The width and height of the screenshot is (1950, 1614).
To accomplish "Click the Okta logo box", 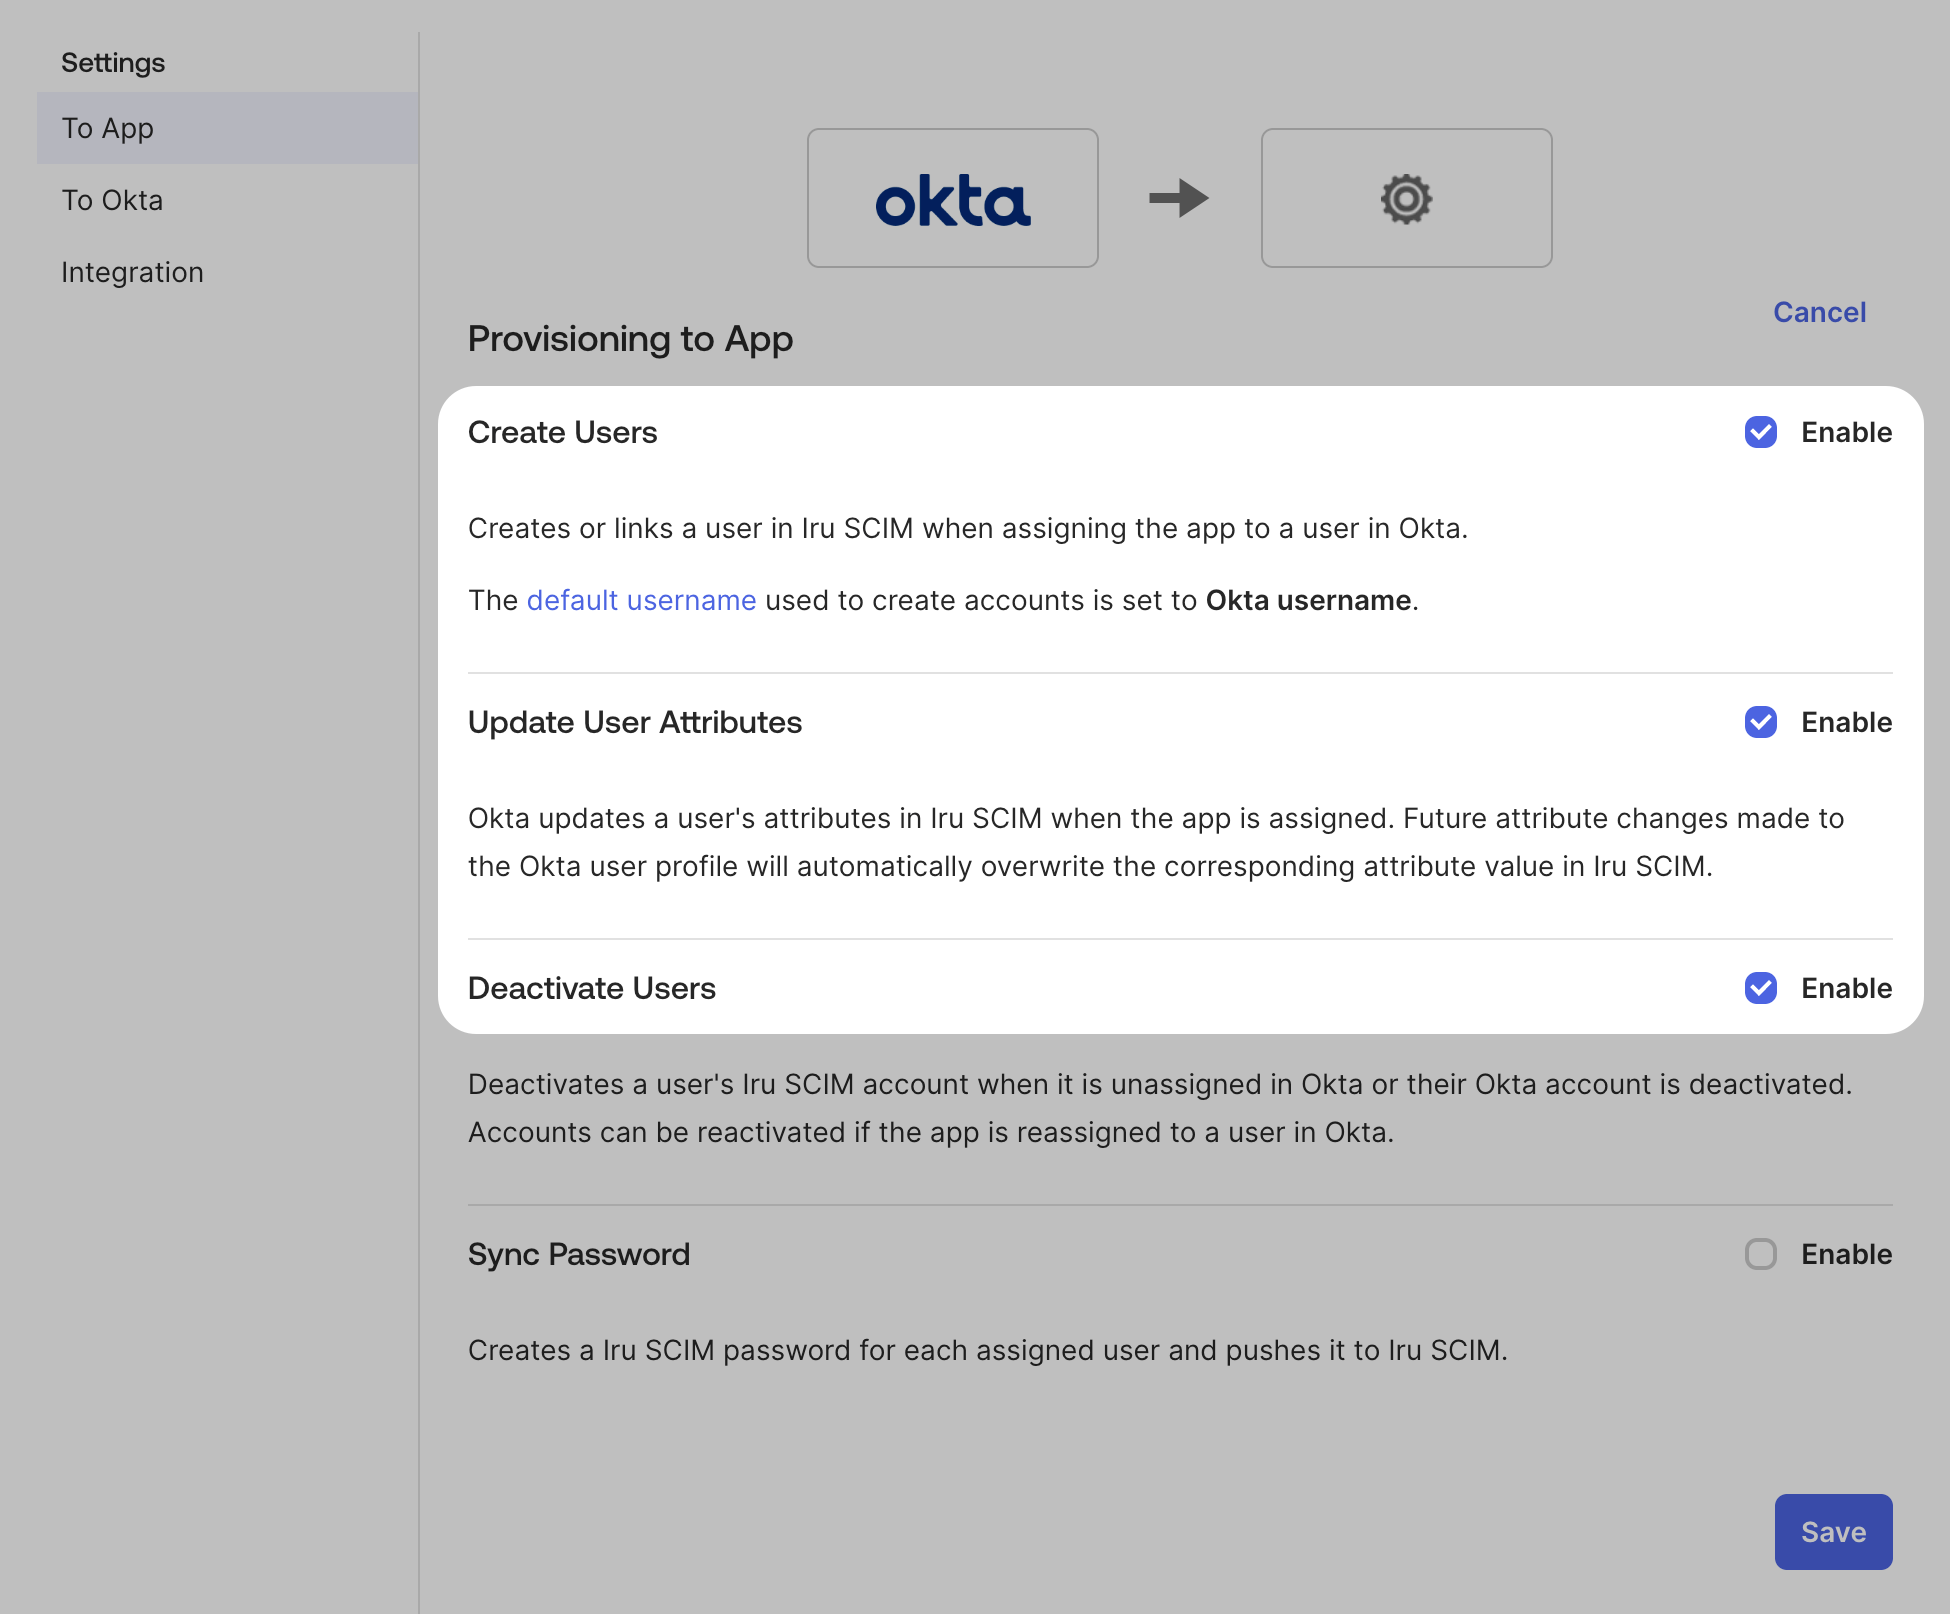I will click(953, 198).
